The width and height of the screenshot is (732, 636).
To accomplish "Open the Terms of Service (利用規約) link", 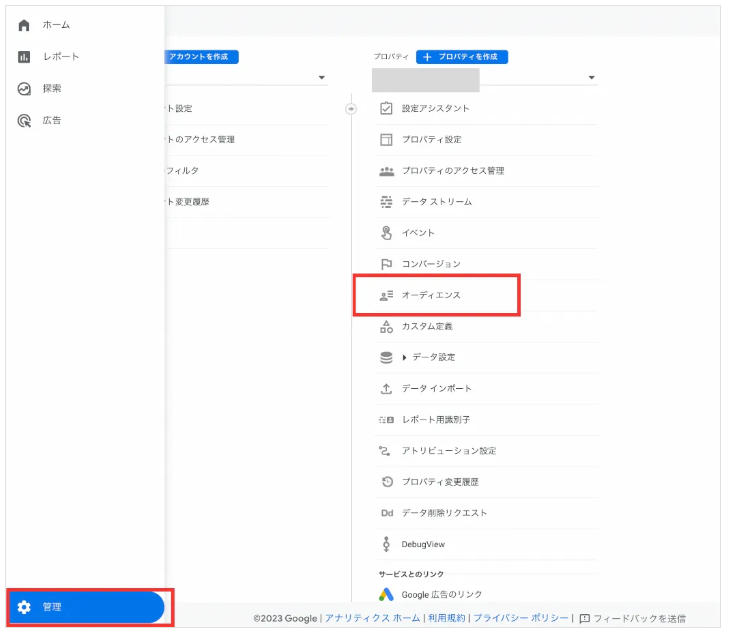I will [x=446, y=619].
